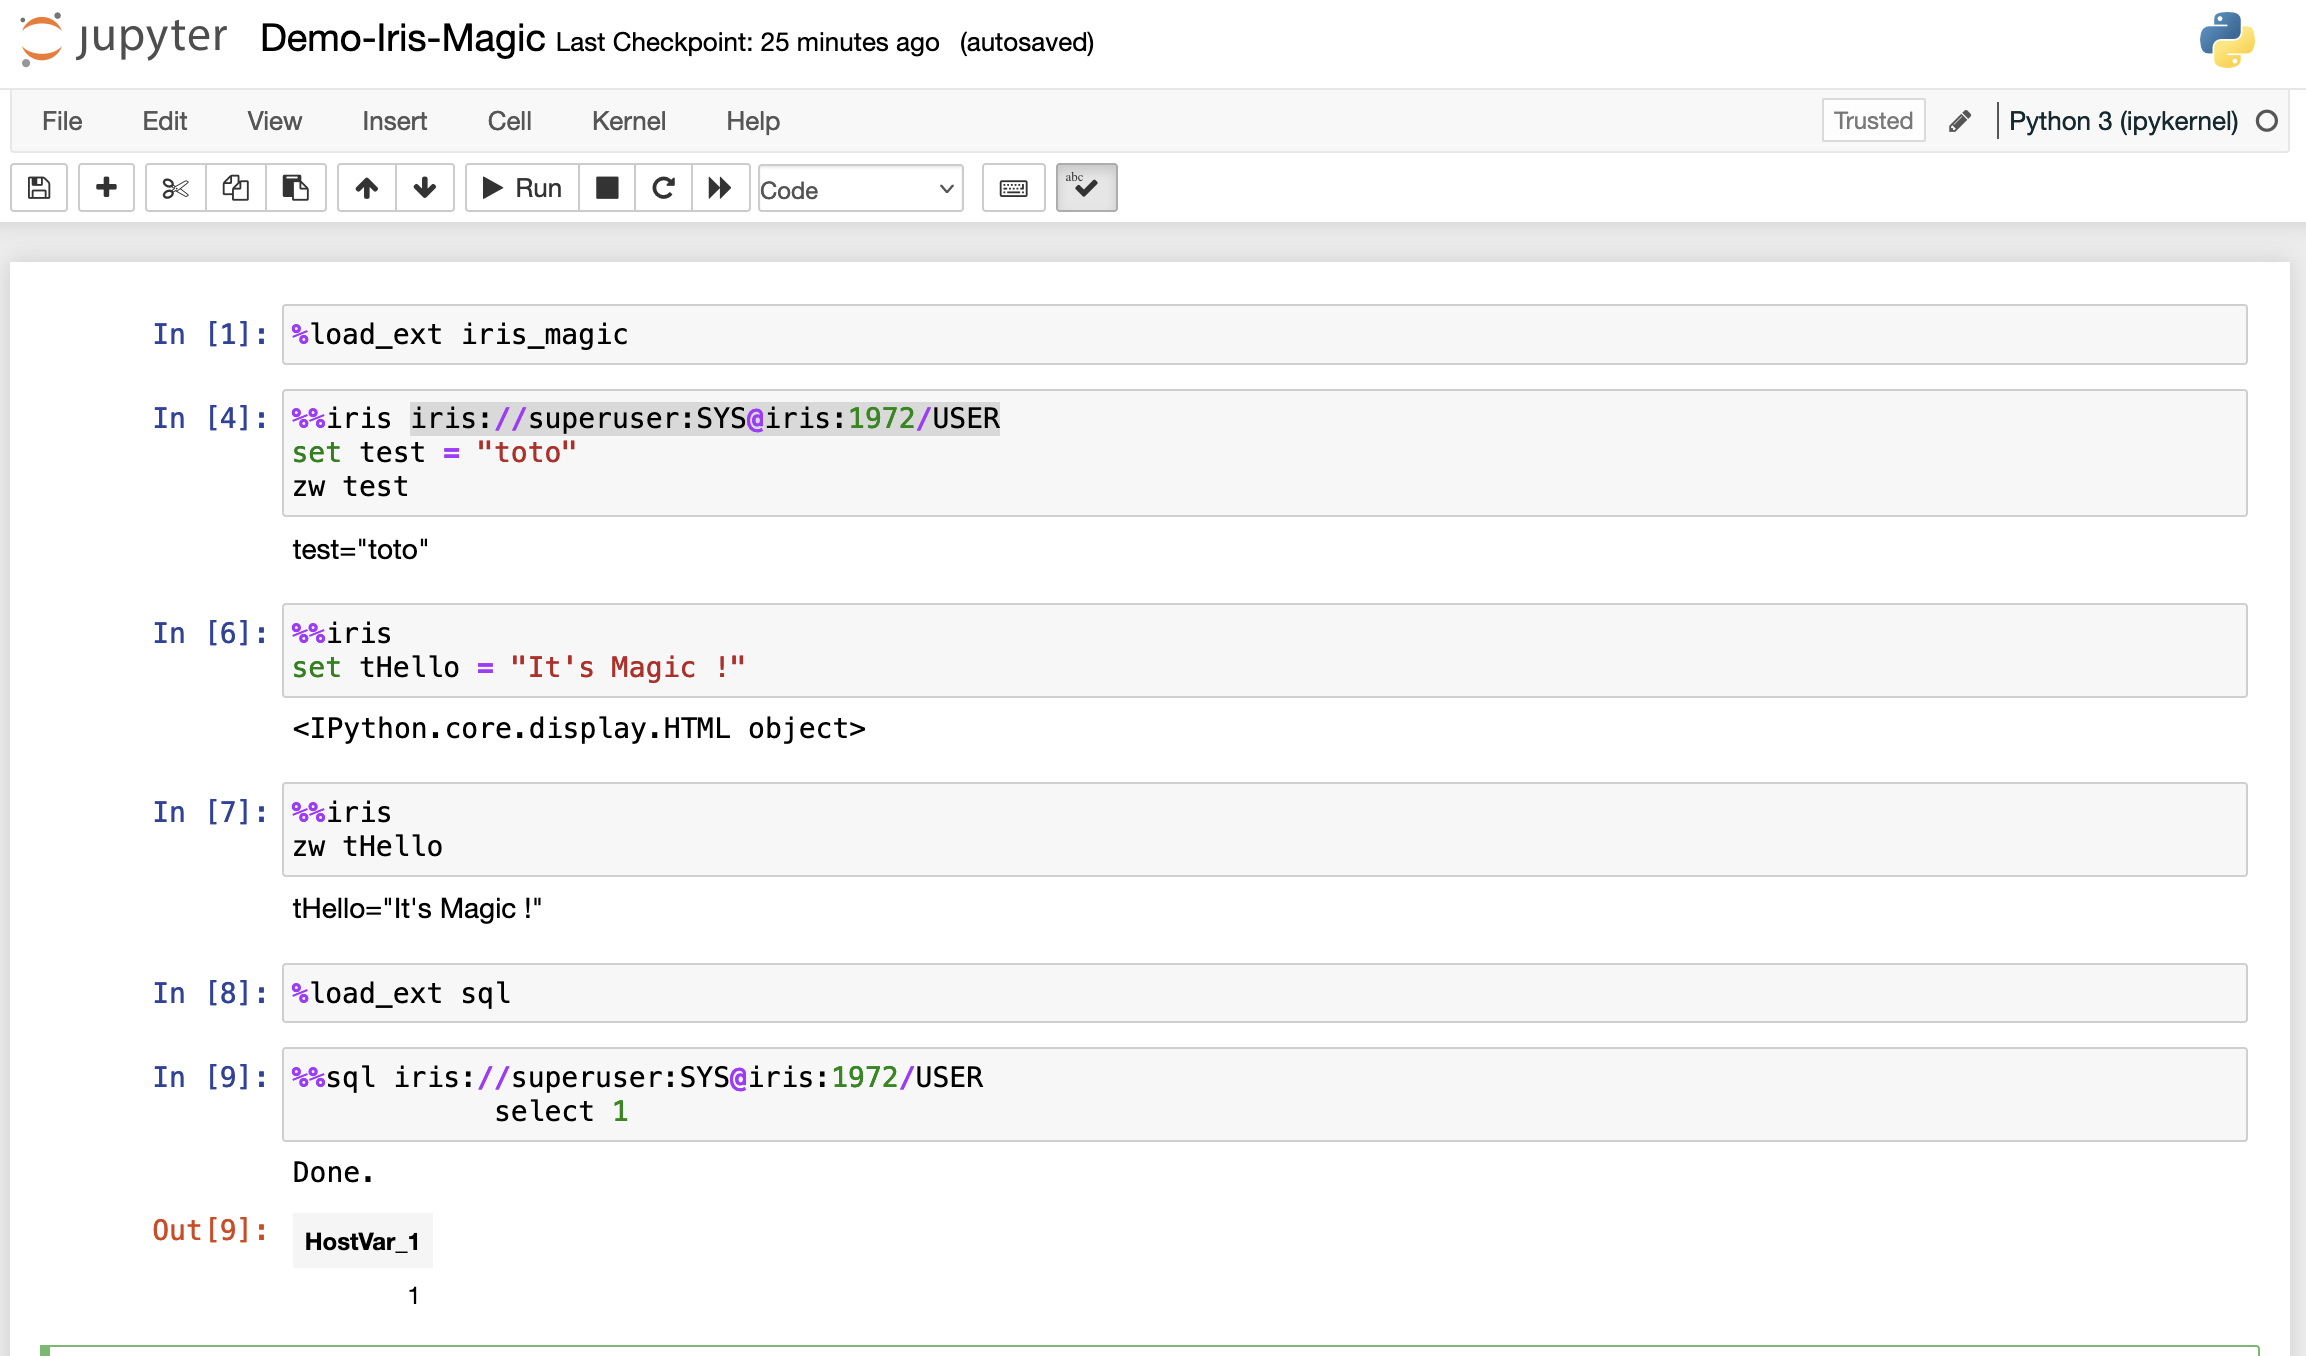
Task: Restart the kernel using the refresh icon
Action: [663, 187]
